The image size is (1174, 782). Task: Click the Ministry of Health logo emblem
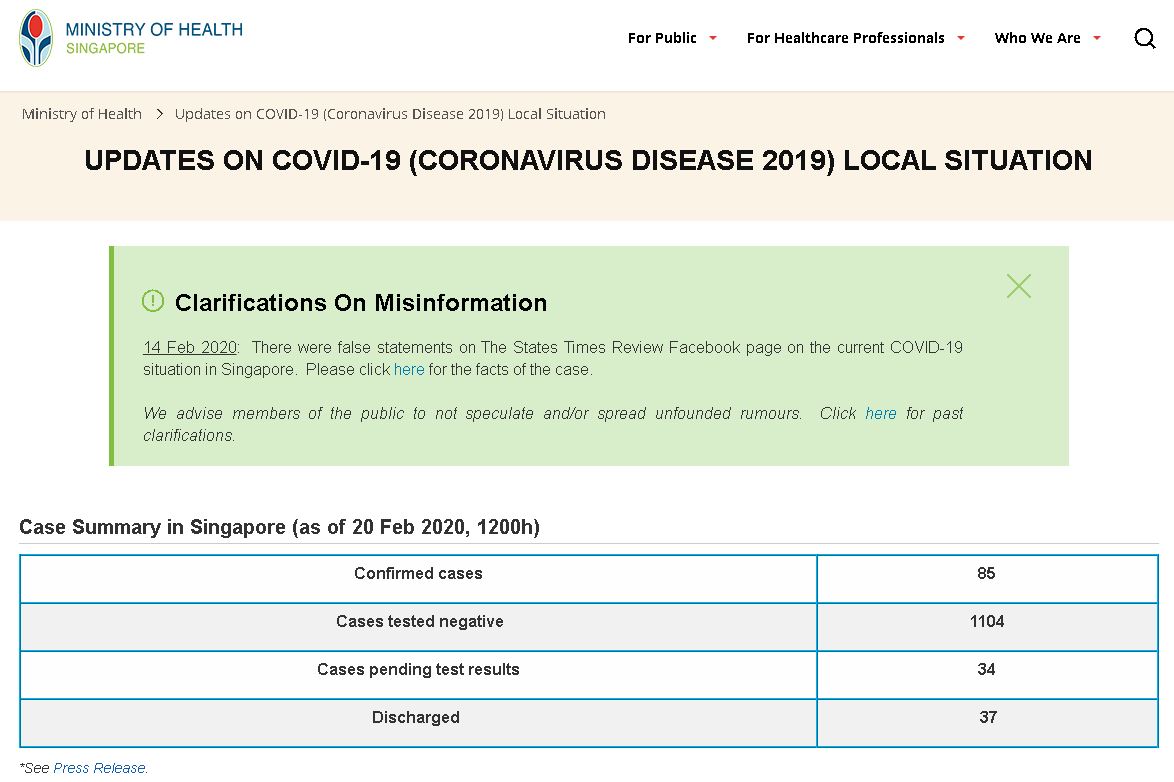tap(36, 38)
